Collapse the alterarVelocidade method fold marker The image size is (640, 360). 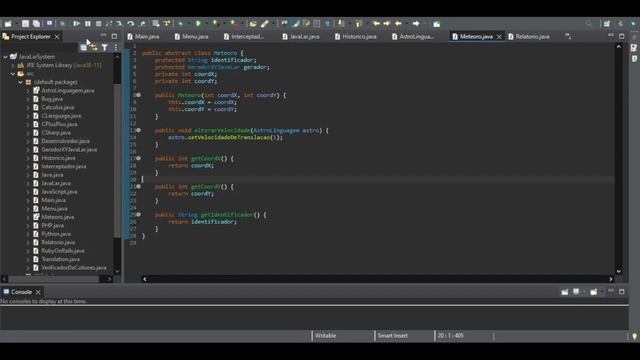coord(138,130)
